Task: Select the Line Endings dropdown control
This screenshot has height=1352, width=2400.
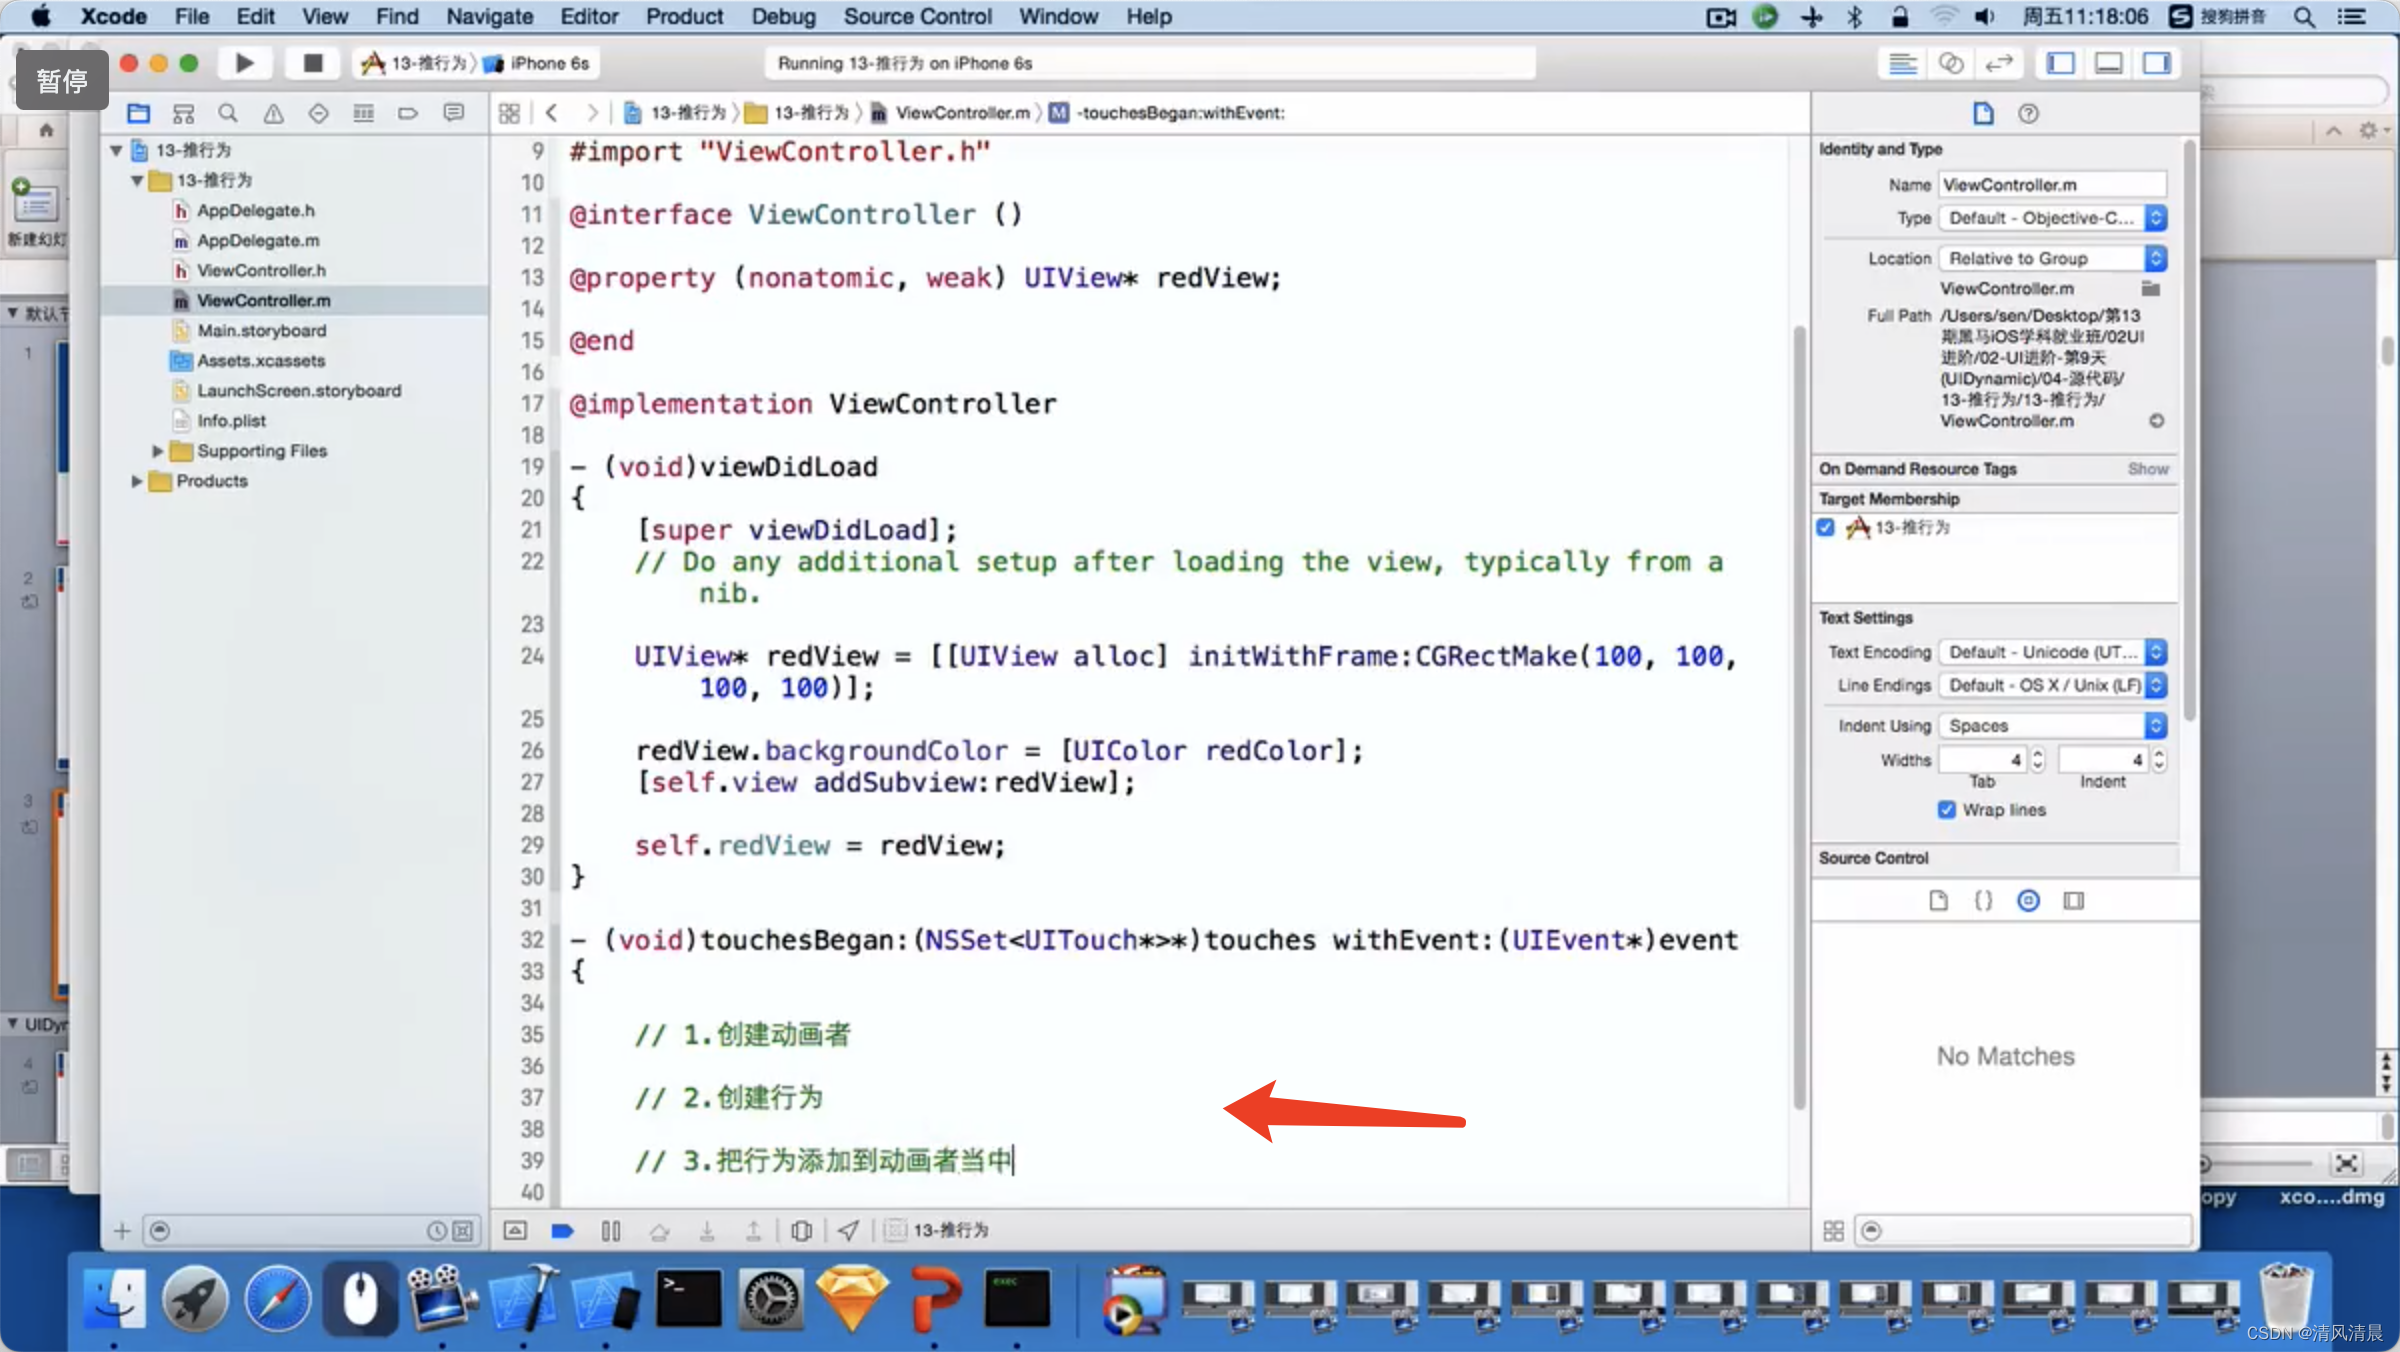Action: coord(2052,684)
